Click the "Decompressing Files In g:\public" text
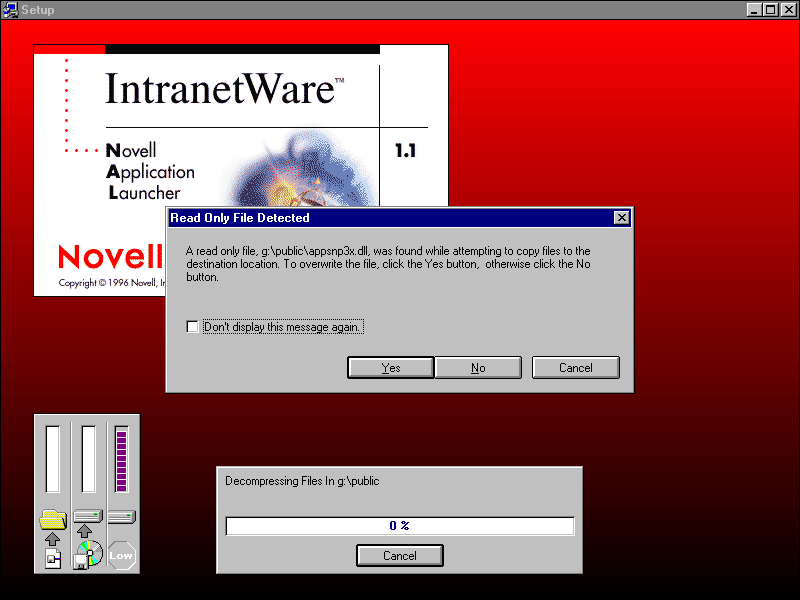Viewport: 800px width, 600px height. click(302, 481)
